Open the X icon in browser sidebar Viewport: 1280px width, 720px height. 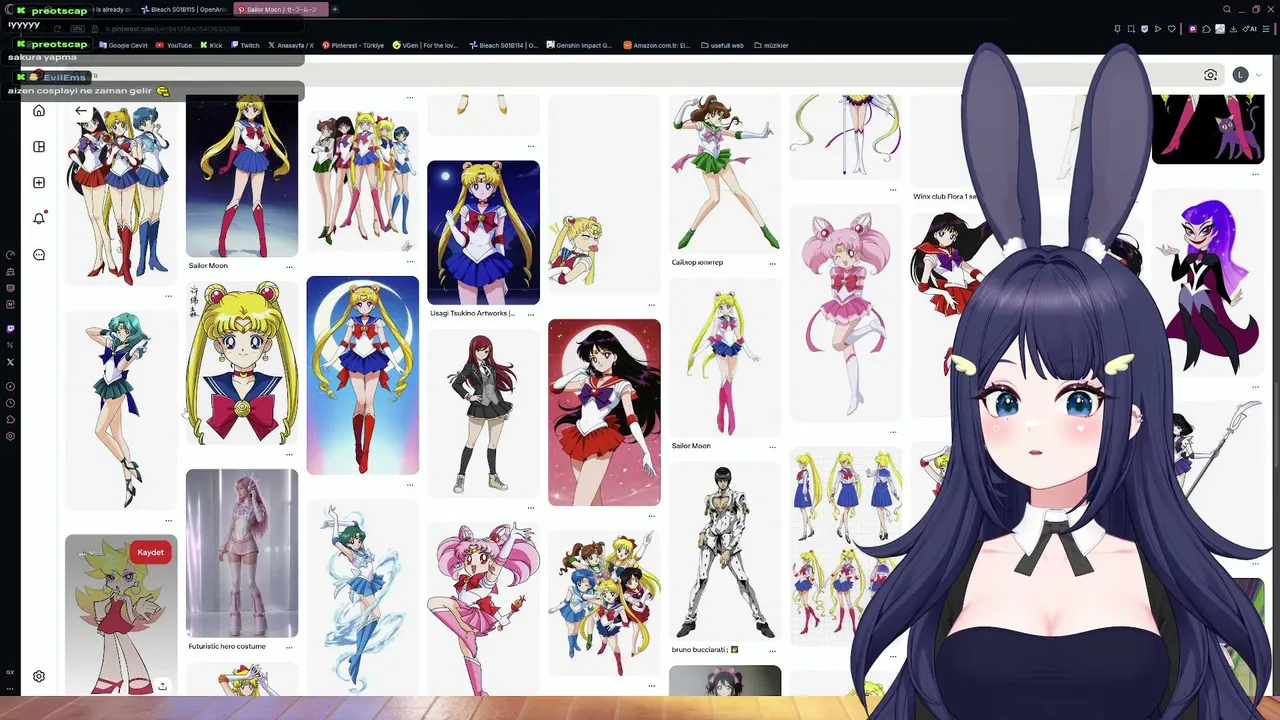tap(10, 362)
